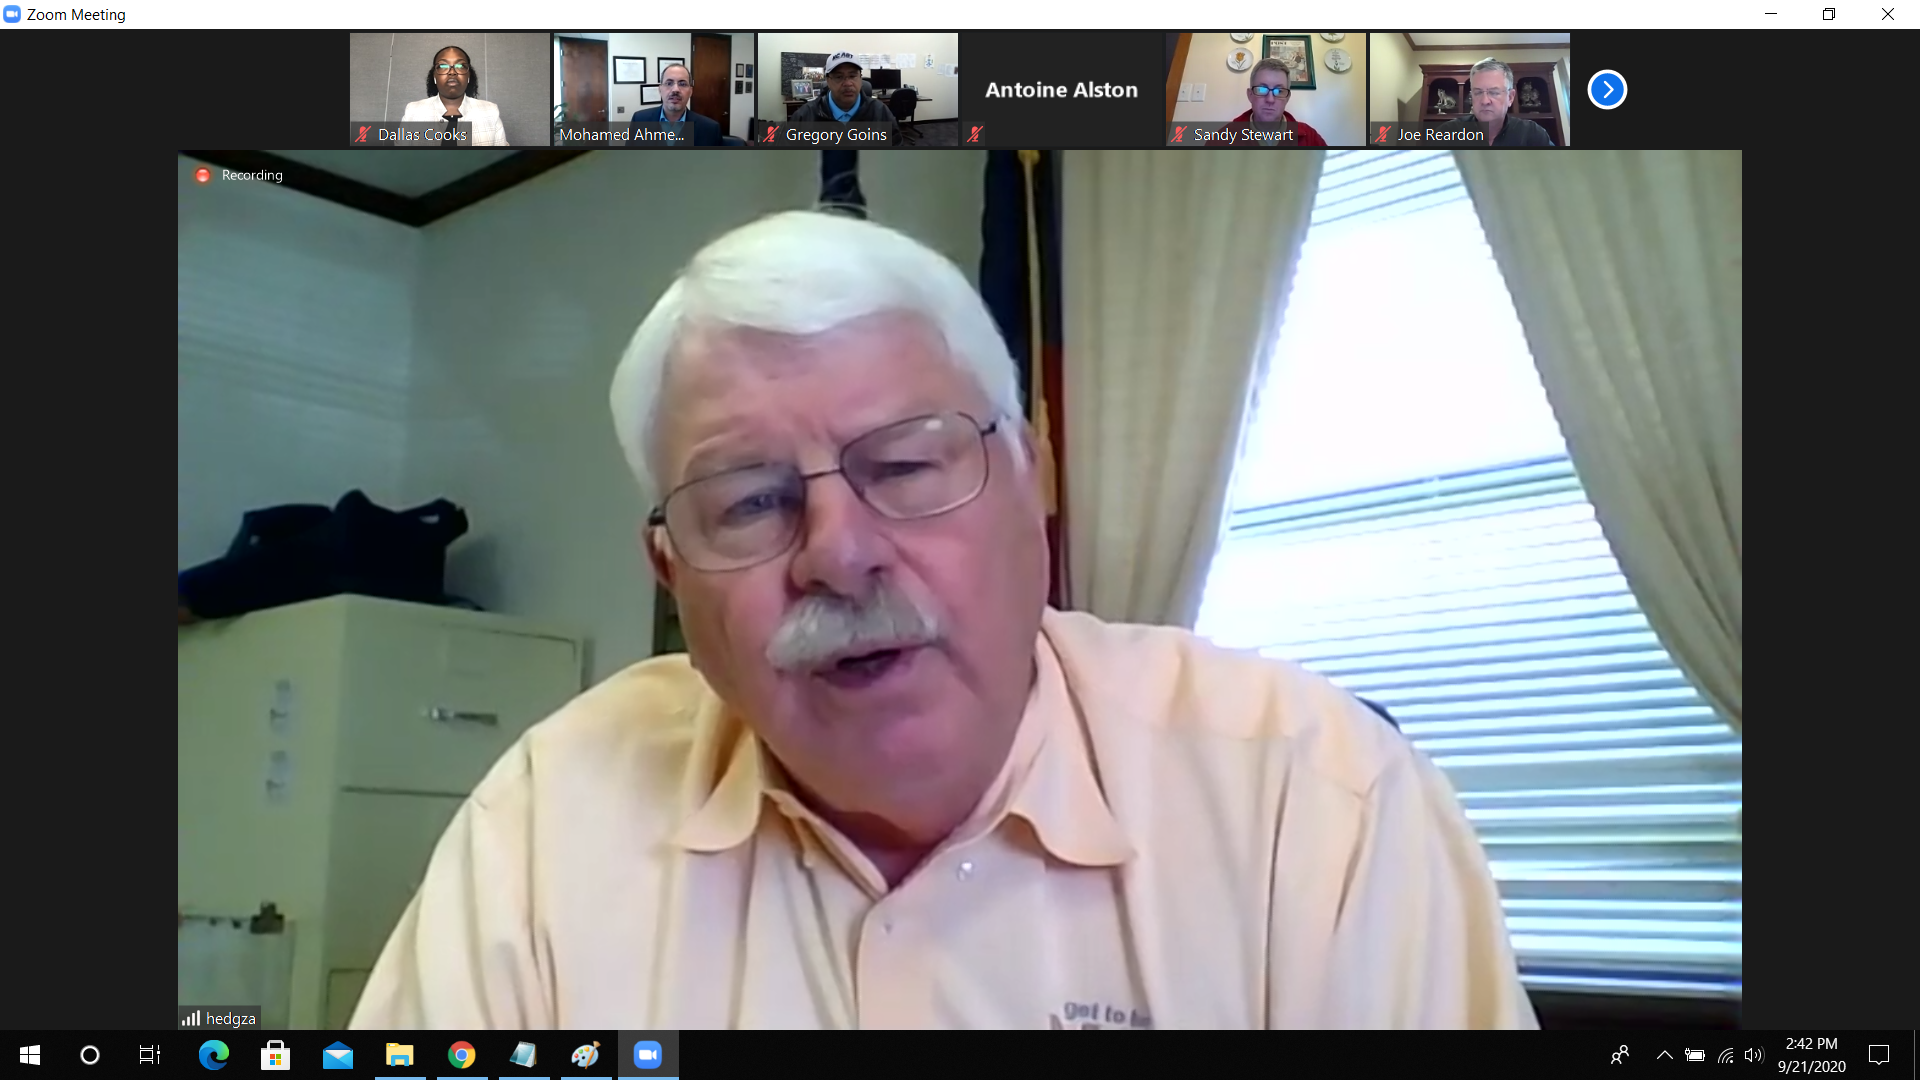Select Mohamed Ahme... participant video tile
The height and width of the screenshot is (1080, 1920).
pos(653,89)
